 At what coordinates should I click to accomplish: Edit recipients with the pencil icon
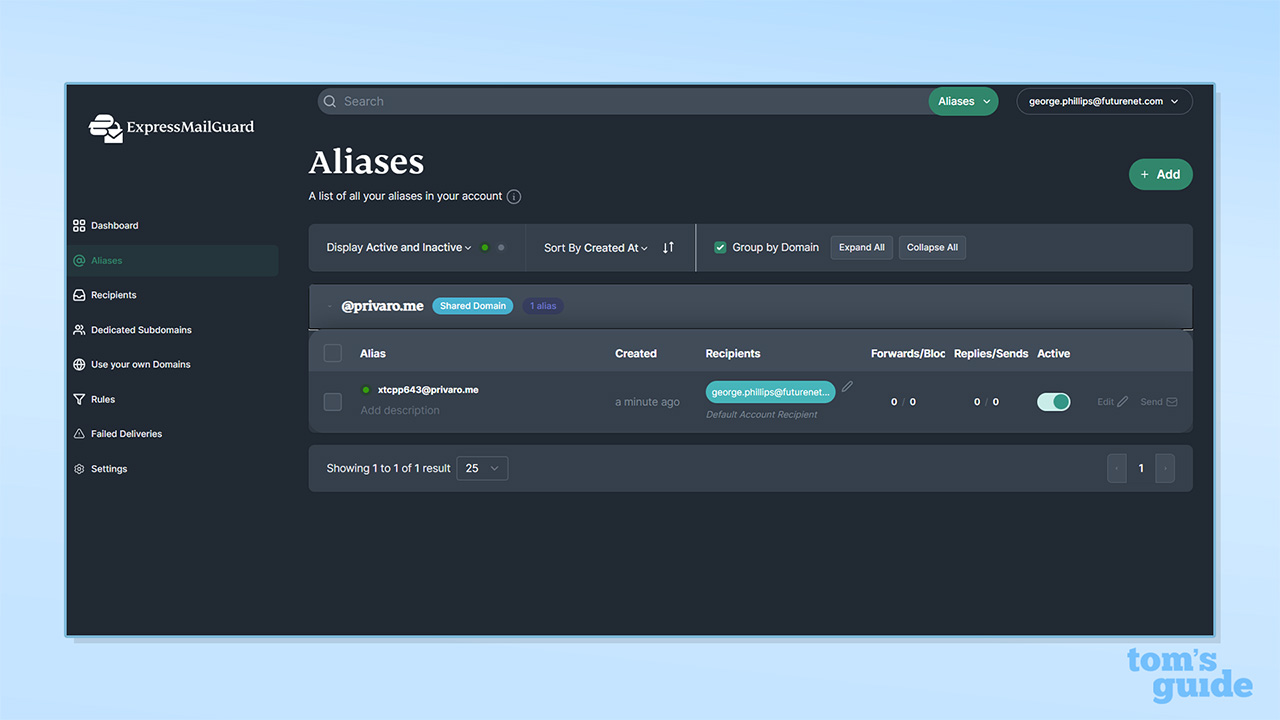click(x=846, y=384)
